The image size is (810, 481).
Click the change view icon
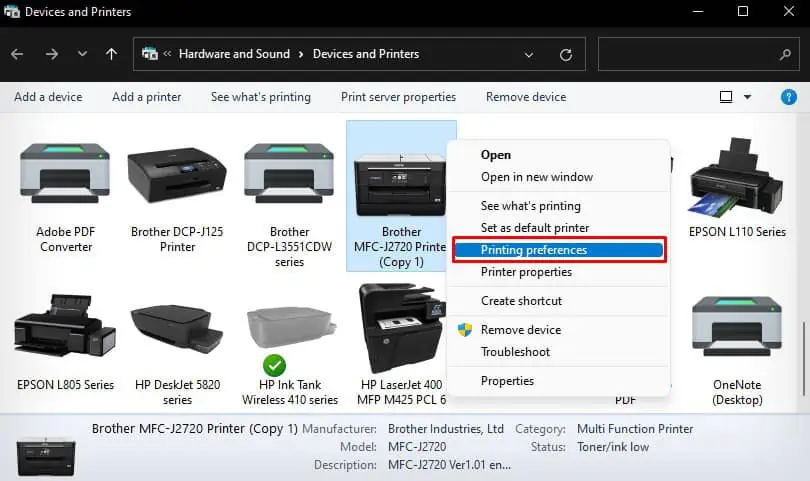click(x=726, y=97)
